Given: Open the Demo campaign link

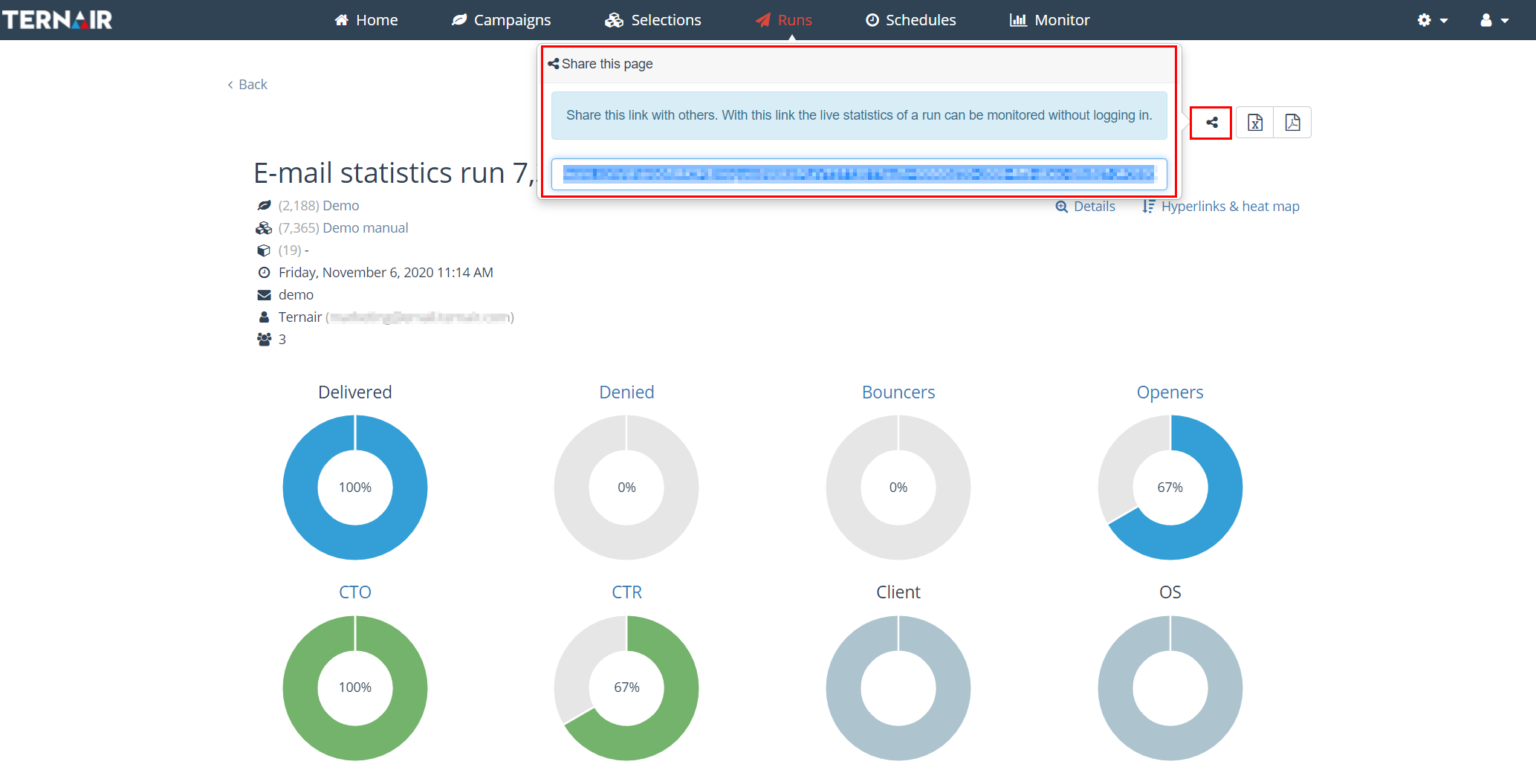Looking at the screenshot, I should point(341,205).
